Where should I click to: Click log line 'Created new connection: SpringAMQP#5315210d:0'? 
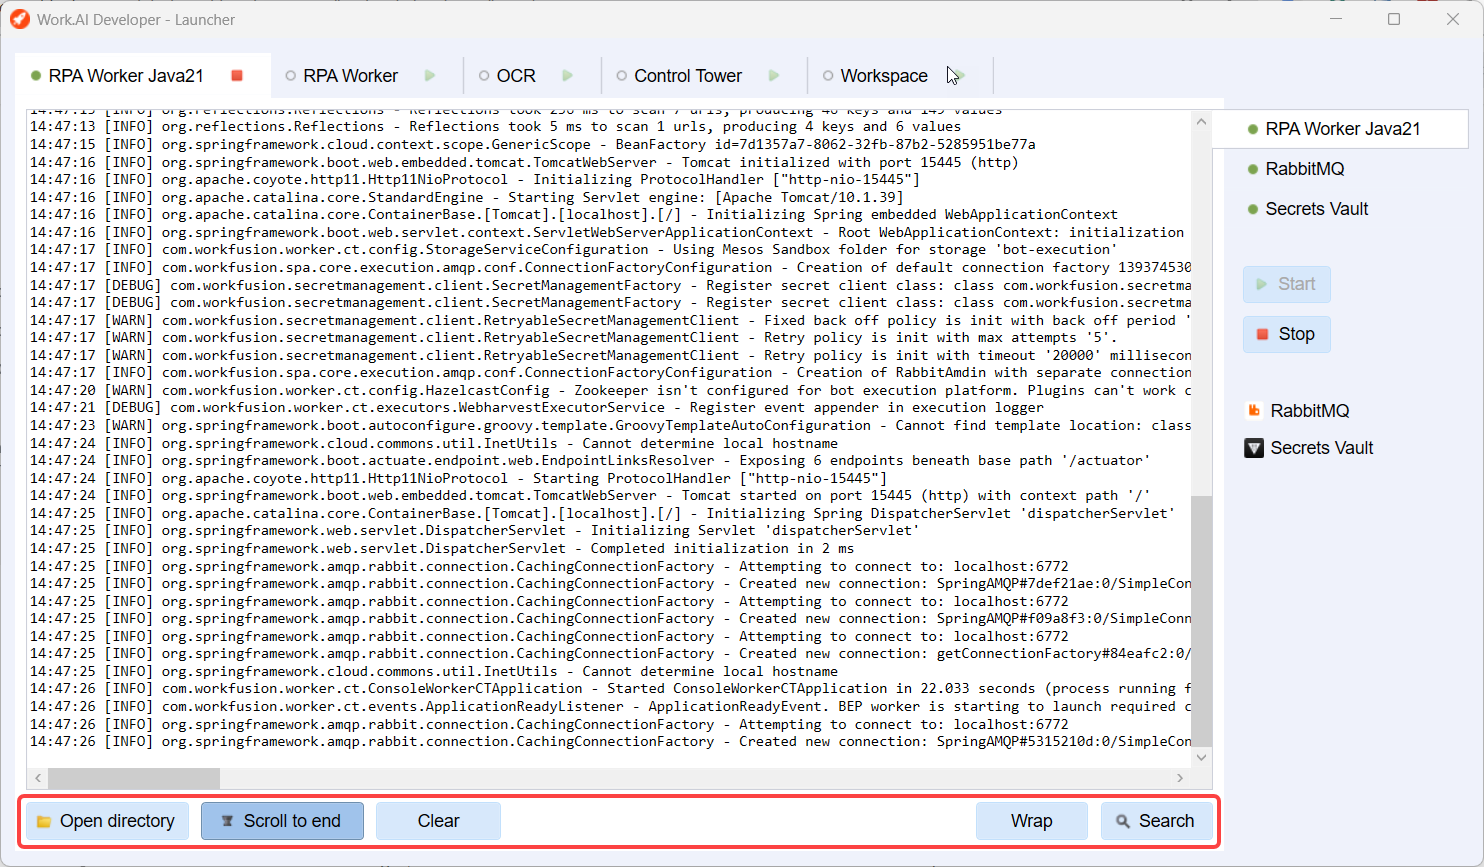pos(610,742)
